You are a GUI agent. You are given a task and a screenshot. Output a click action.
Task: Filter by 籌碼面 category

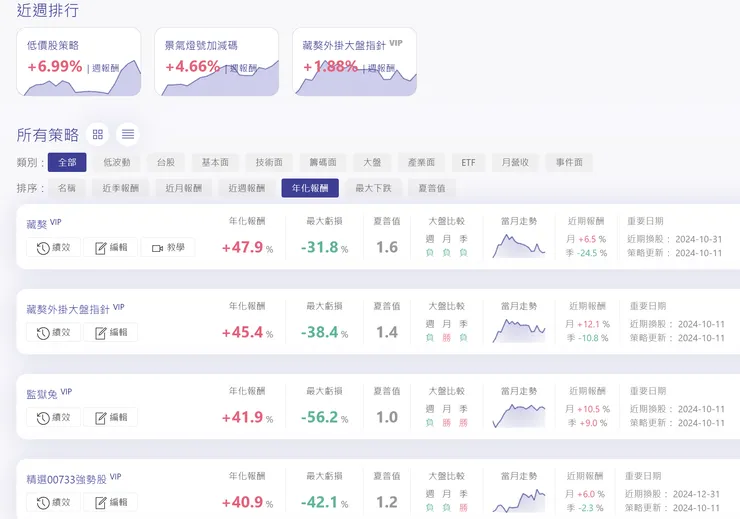323,162
